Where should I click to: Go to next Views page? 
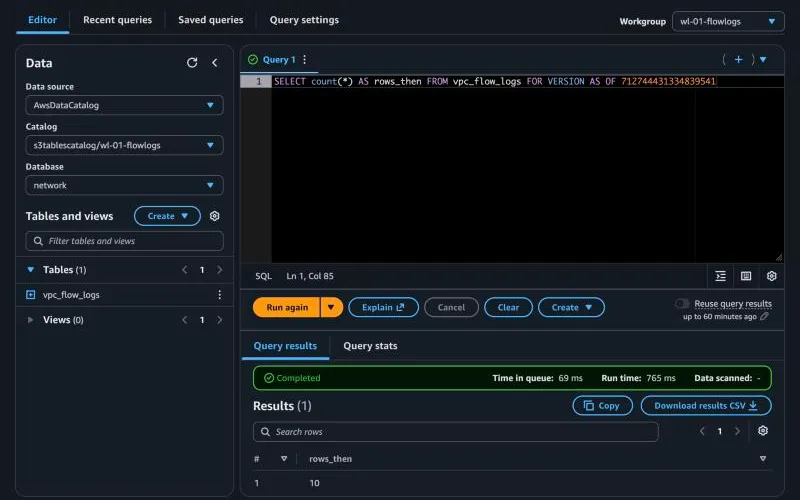tap(219, 320)
